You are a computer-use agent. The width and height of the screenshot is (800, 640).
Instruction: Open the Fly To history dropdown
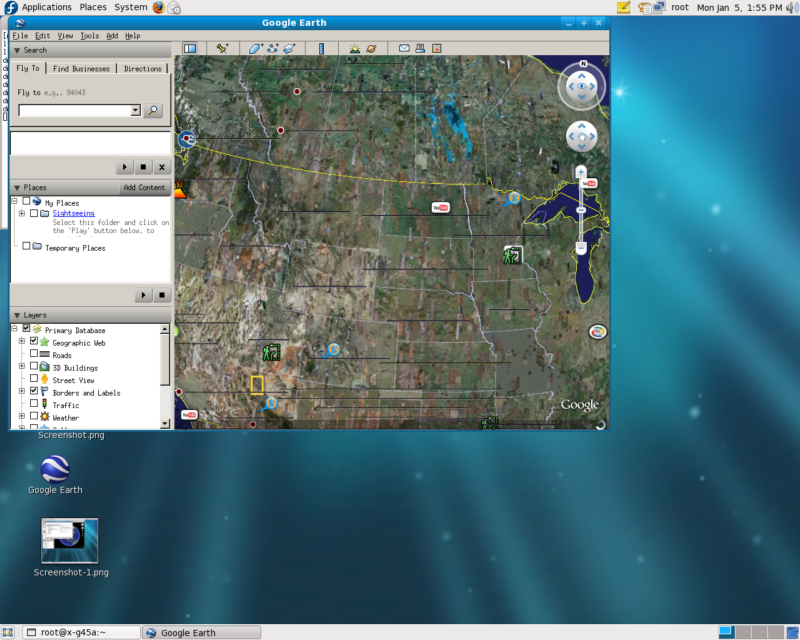[x=136, y=111]
